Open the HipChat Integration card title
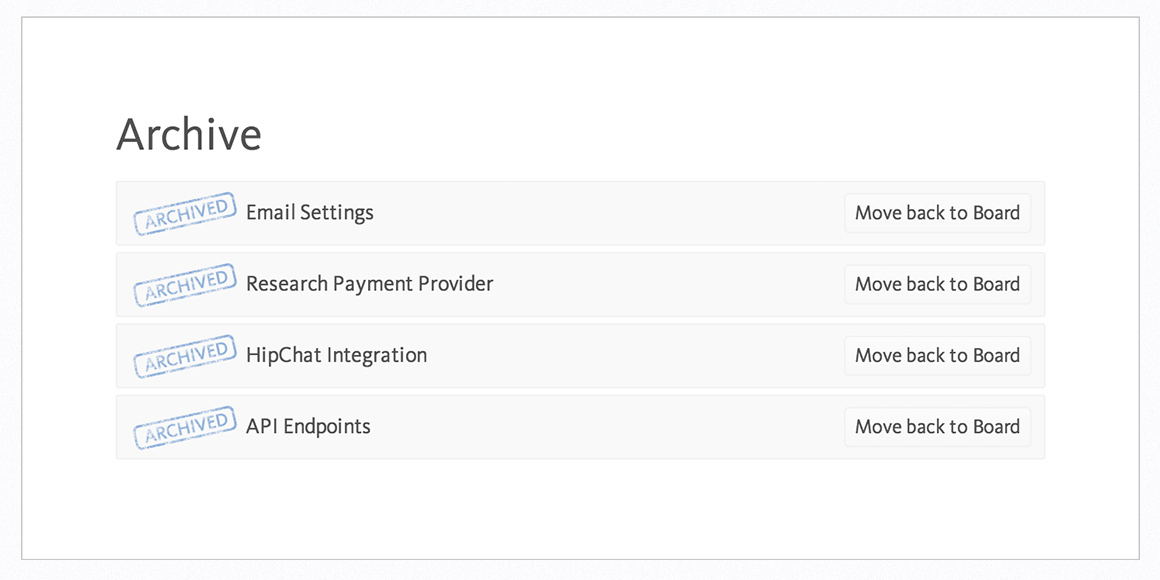 click(x=337, y=356)
